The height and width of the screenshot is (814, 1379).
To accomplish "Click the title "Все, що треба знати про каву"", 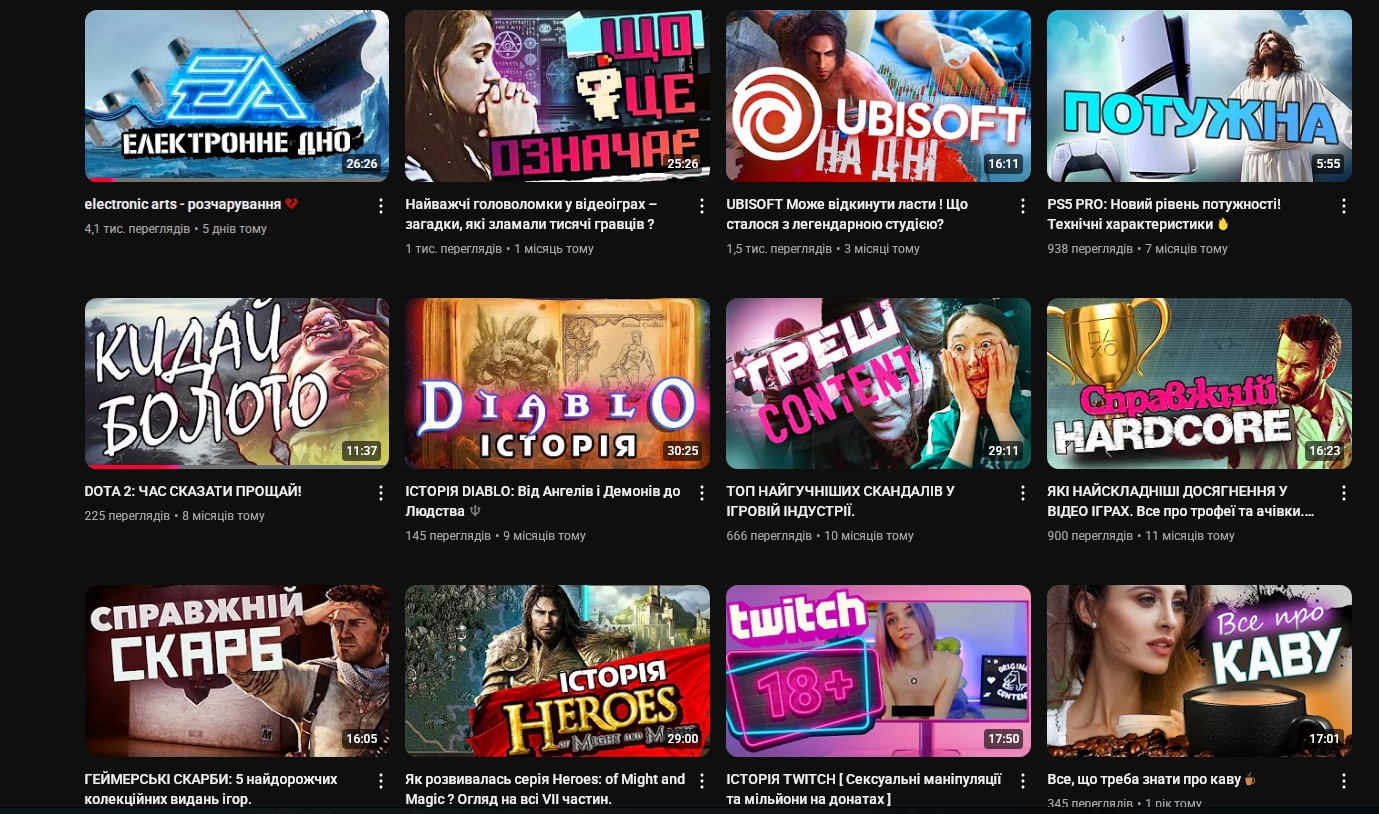I will coord(1151,779).
